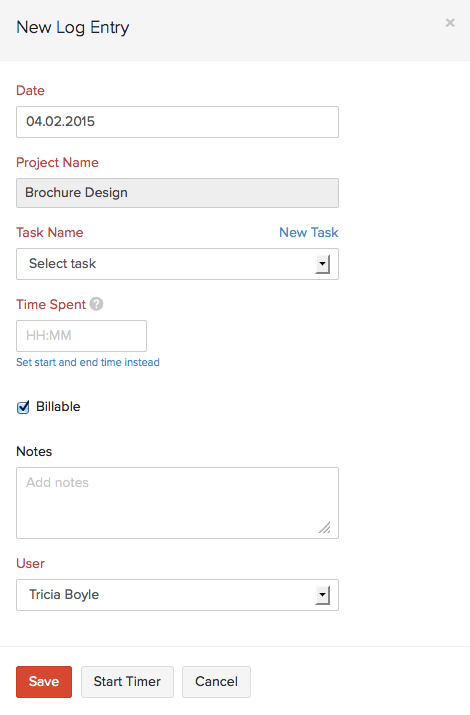
Task: Open the Select task dropdown
Action: [177, 264]
